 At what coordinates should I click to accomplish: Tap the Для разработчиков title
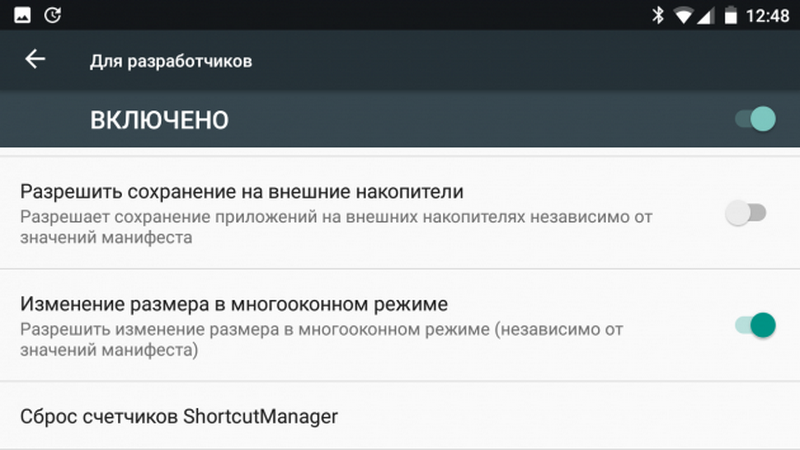pos(171,61)
